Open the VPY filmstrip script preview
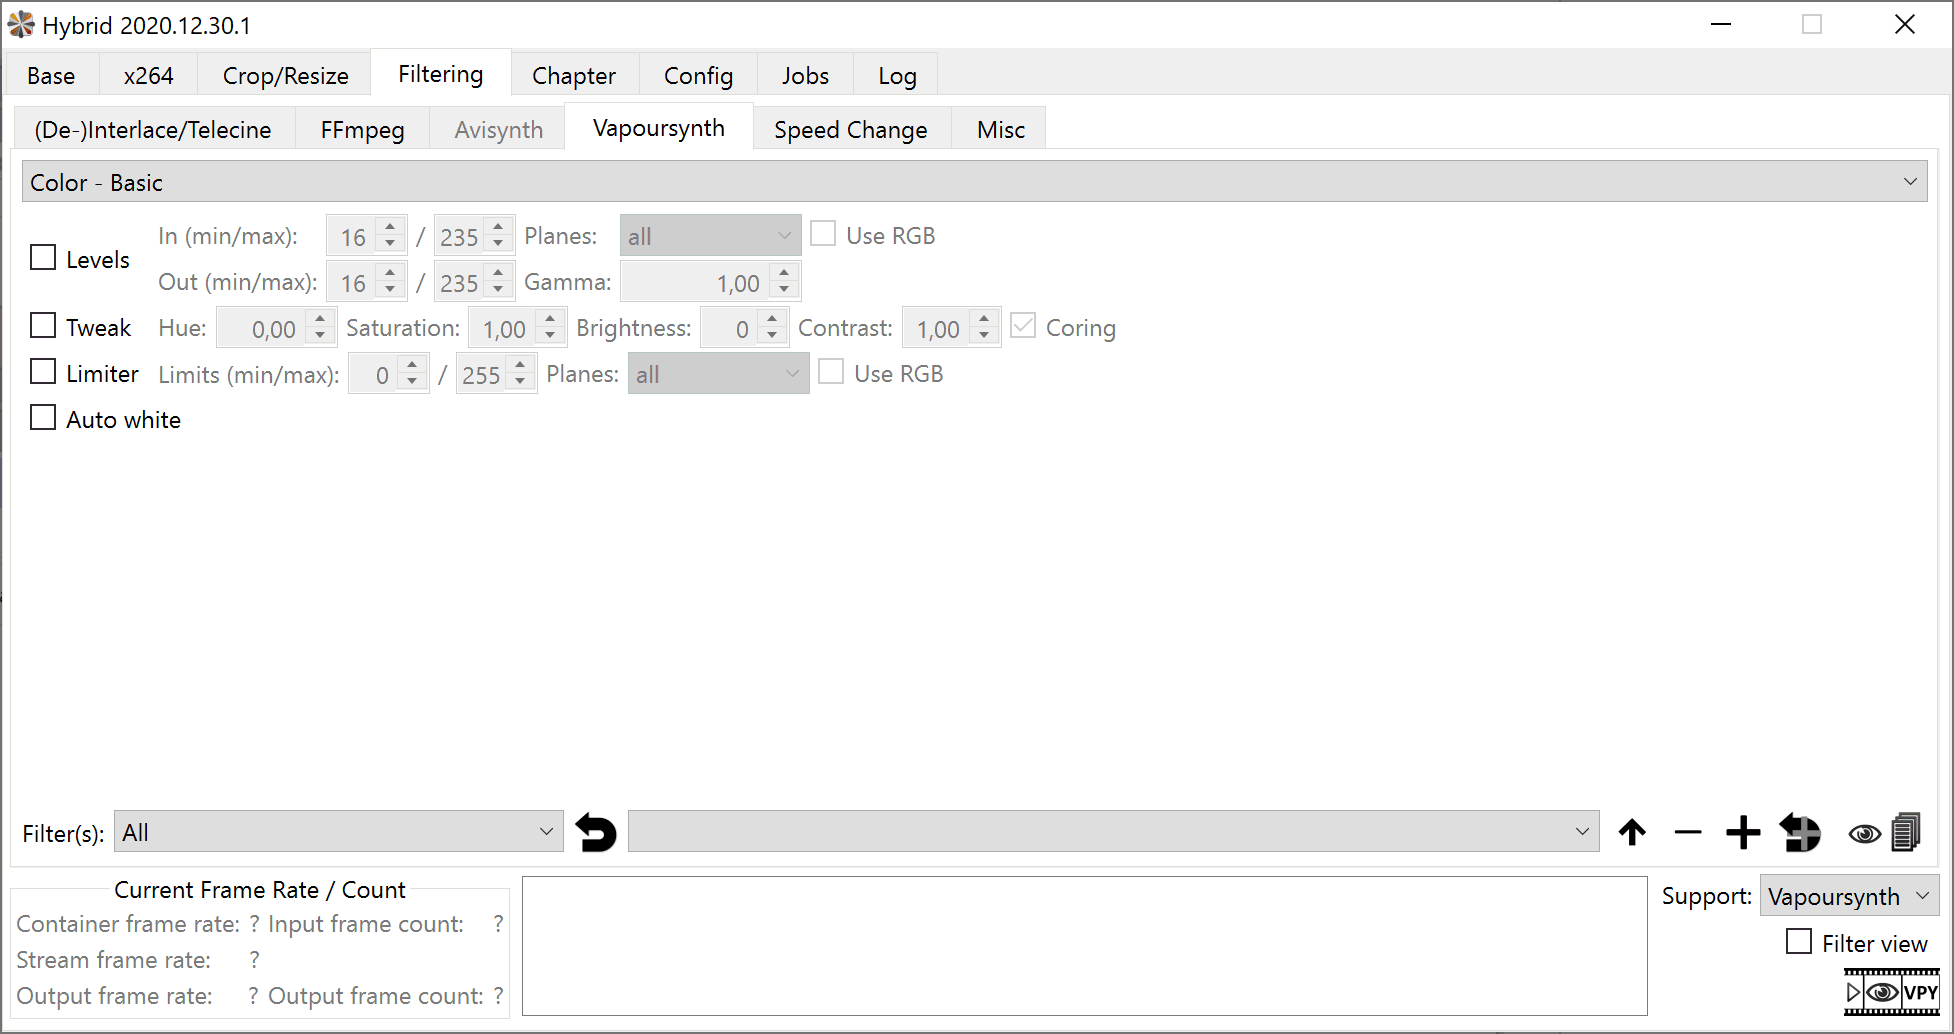This screenshot has height=1034, width=1954. point(1891,992)
